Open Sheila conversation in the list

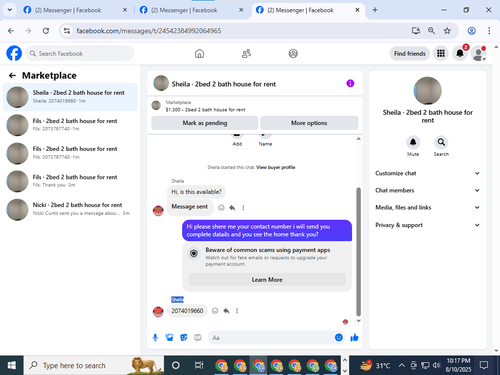(x=70, y=97)
